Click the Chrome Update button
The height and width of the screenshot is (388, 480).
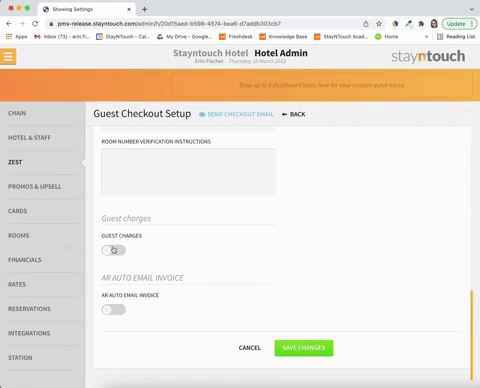click(x=460, y=24)
